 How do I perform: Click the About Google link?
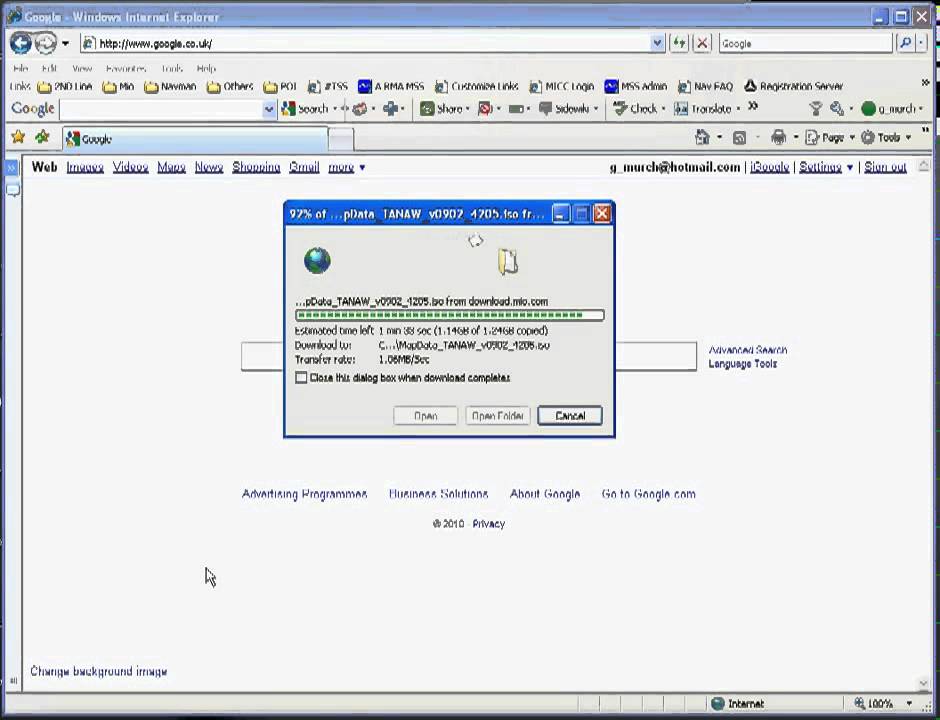pos(545,494)
